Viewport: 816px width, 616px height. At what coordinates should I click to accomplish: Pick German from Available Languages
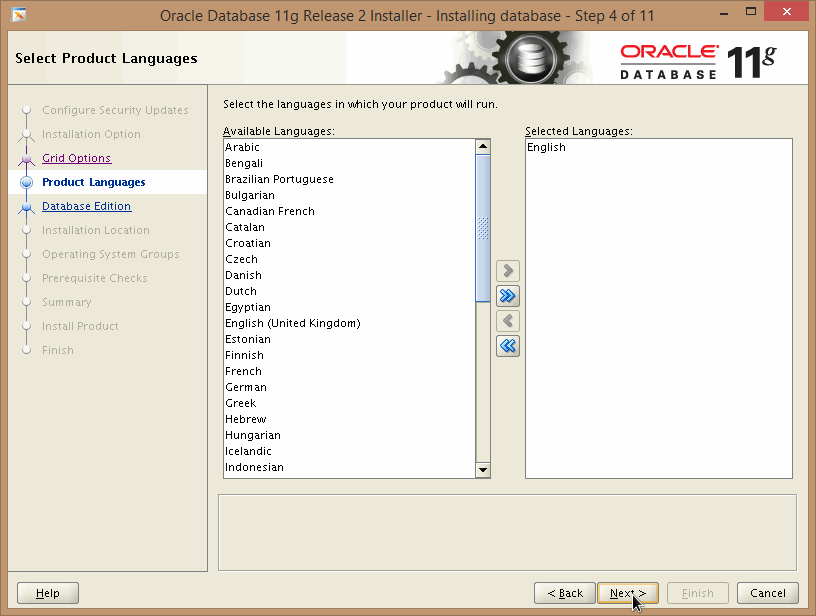(x=246, y=387)
